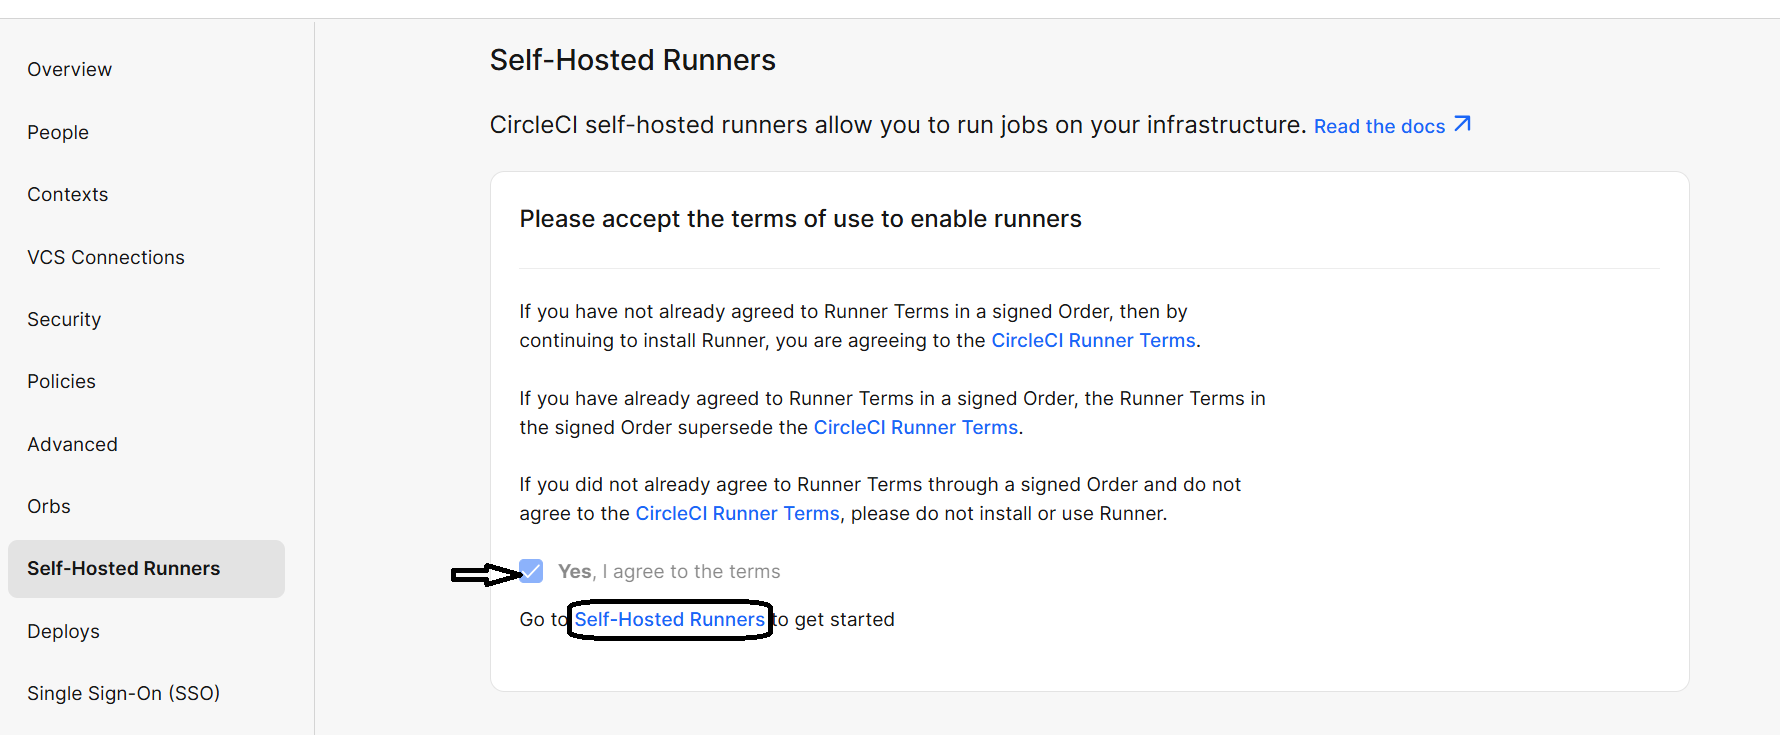Open Advanced settings
The image size is (1780, 735).
click(x=72, y=444)
